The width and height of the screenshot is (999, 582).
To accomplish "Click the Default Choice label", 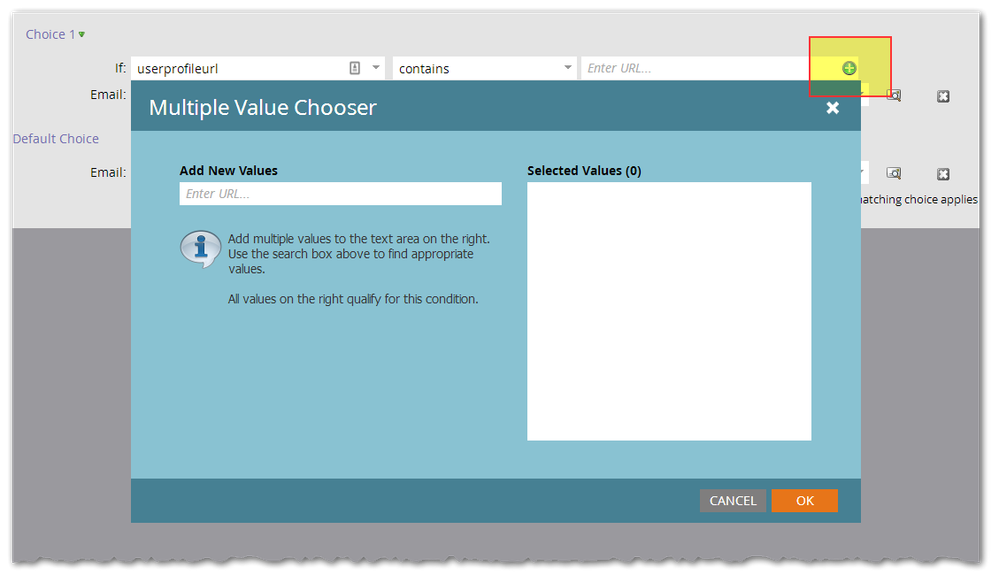I will pos(56,138).
